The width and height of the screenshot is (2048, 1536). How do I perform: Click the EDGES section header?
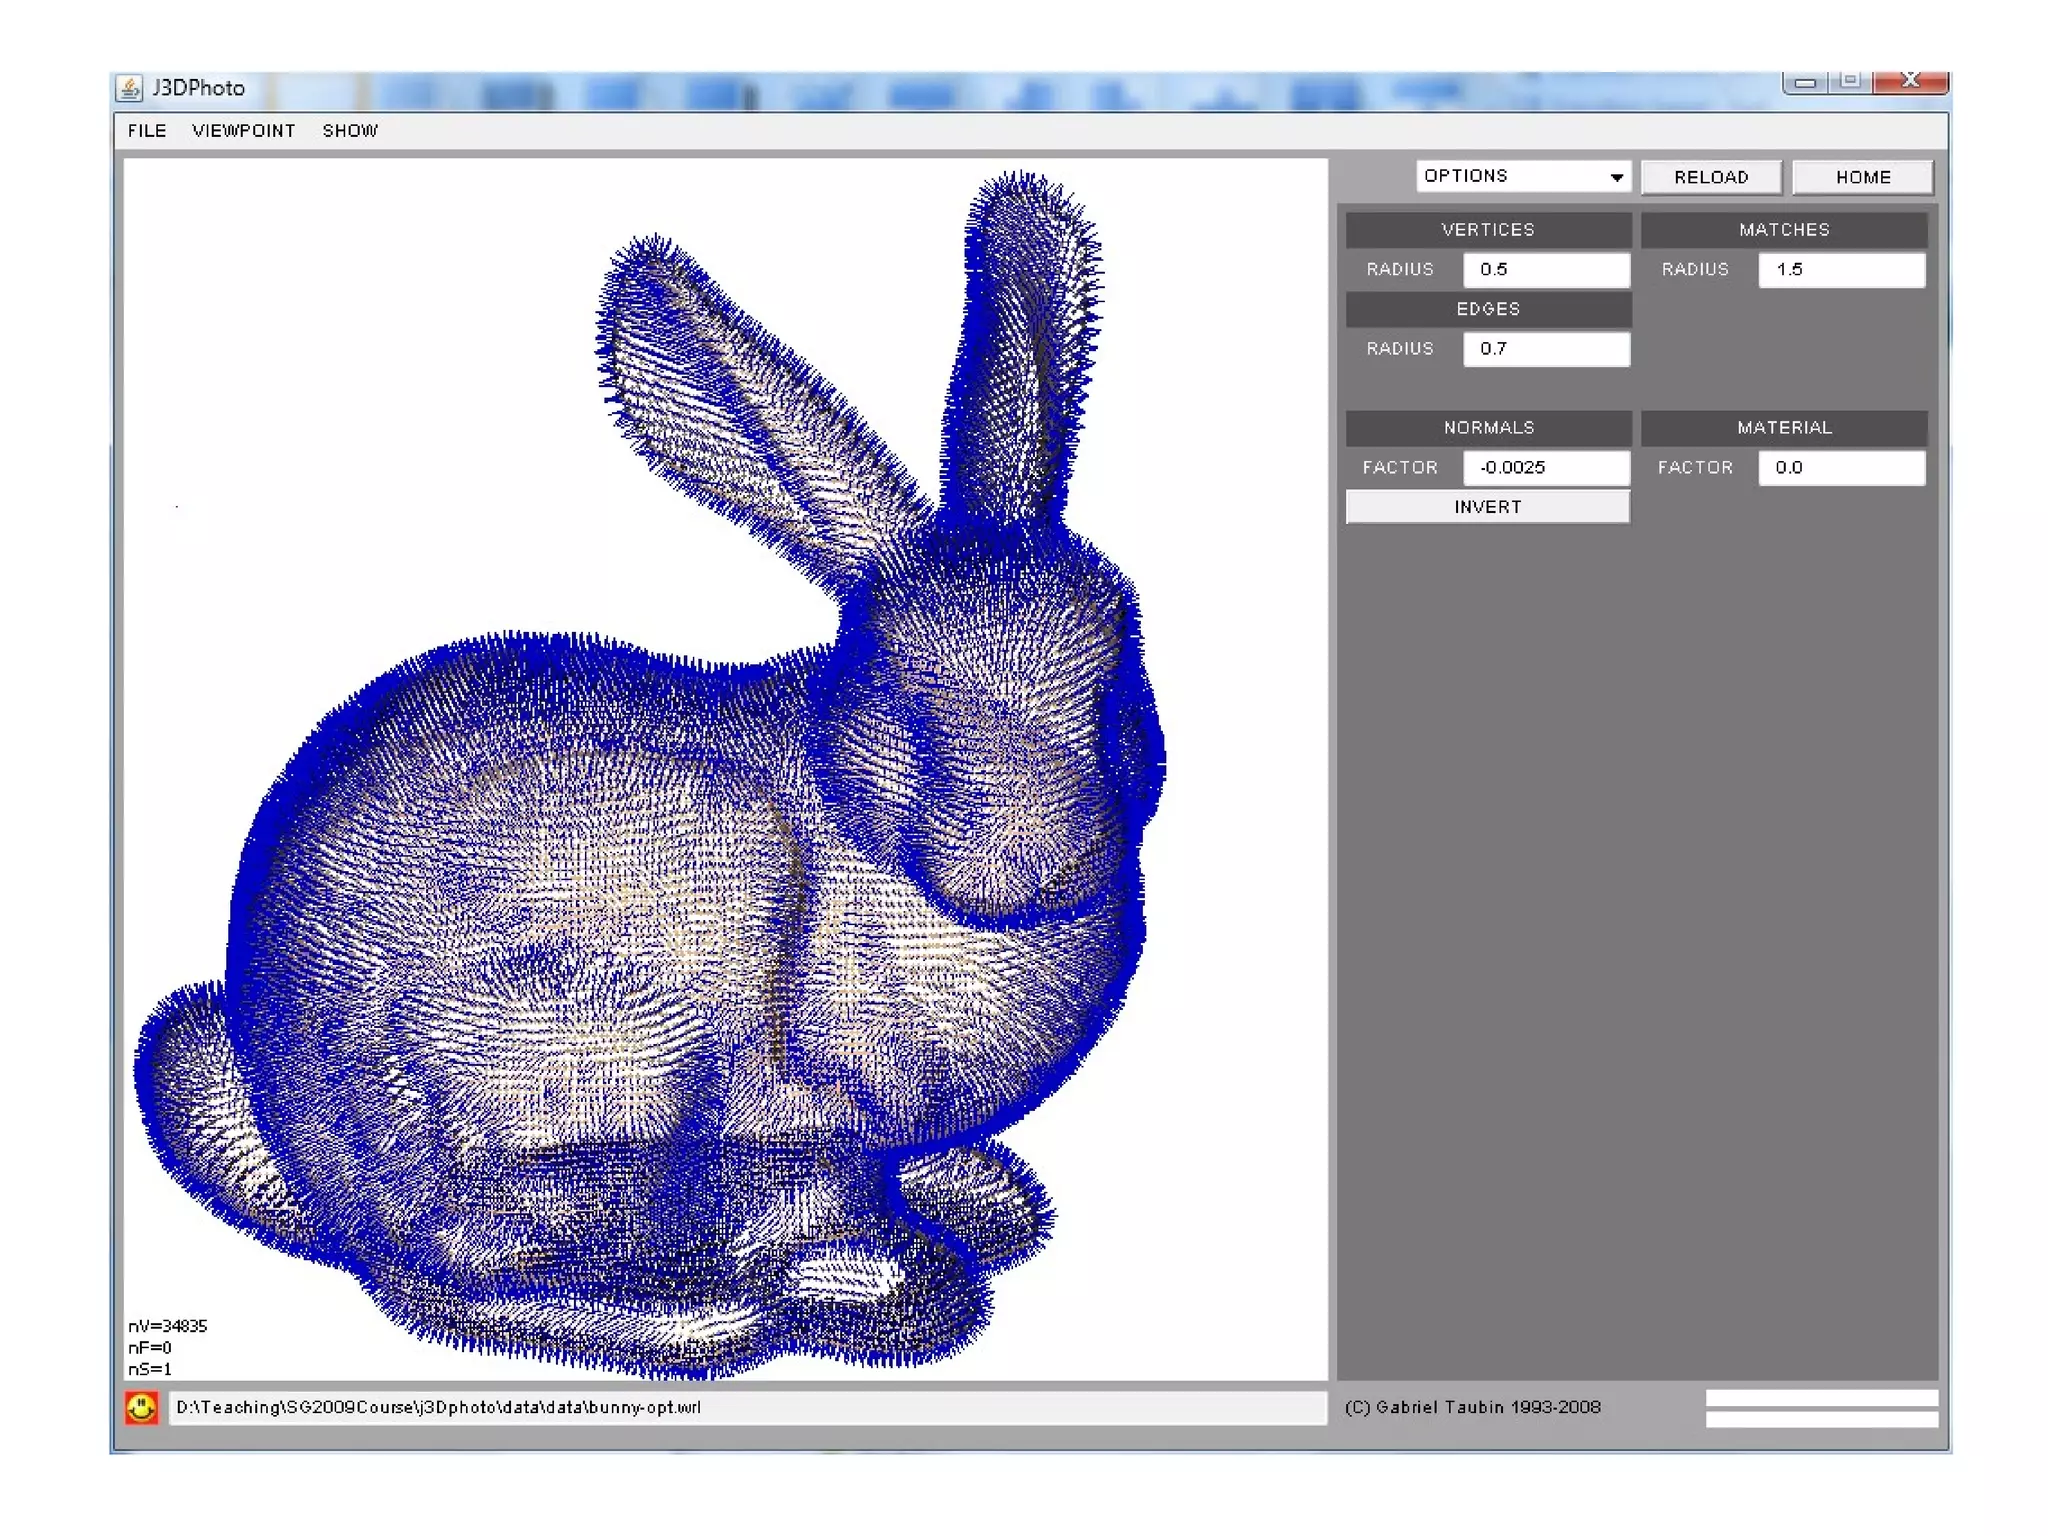click(x=1487, y=309)
